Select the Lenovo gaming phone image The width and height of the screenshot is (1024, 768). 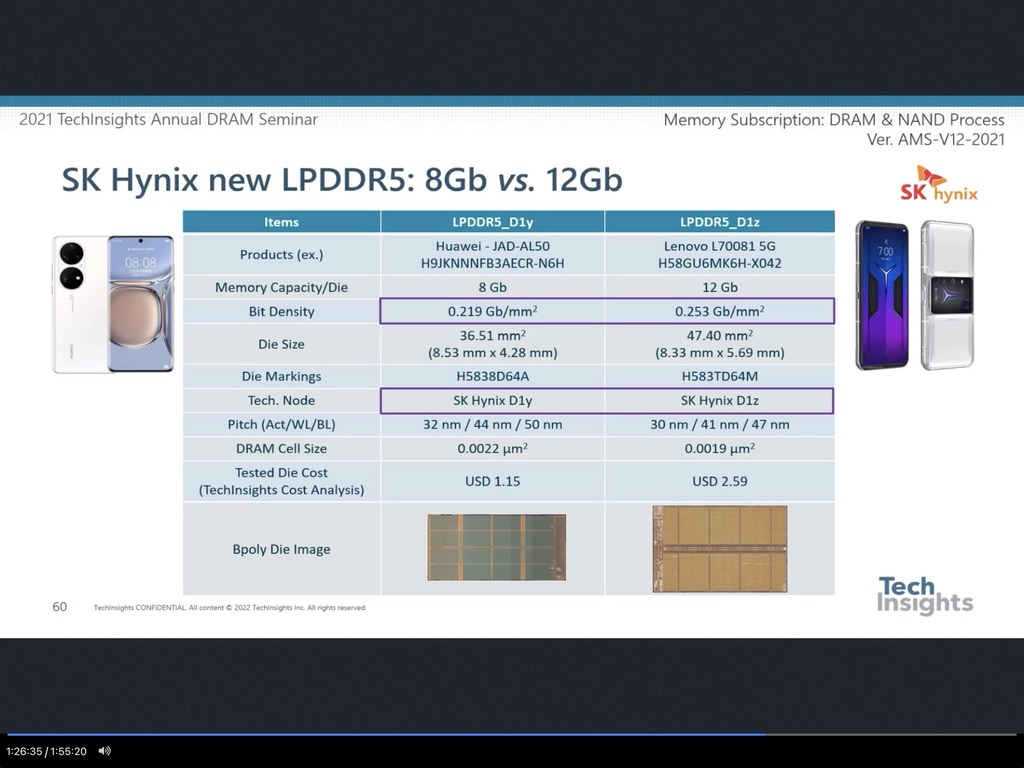914,295
